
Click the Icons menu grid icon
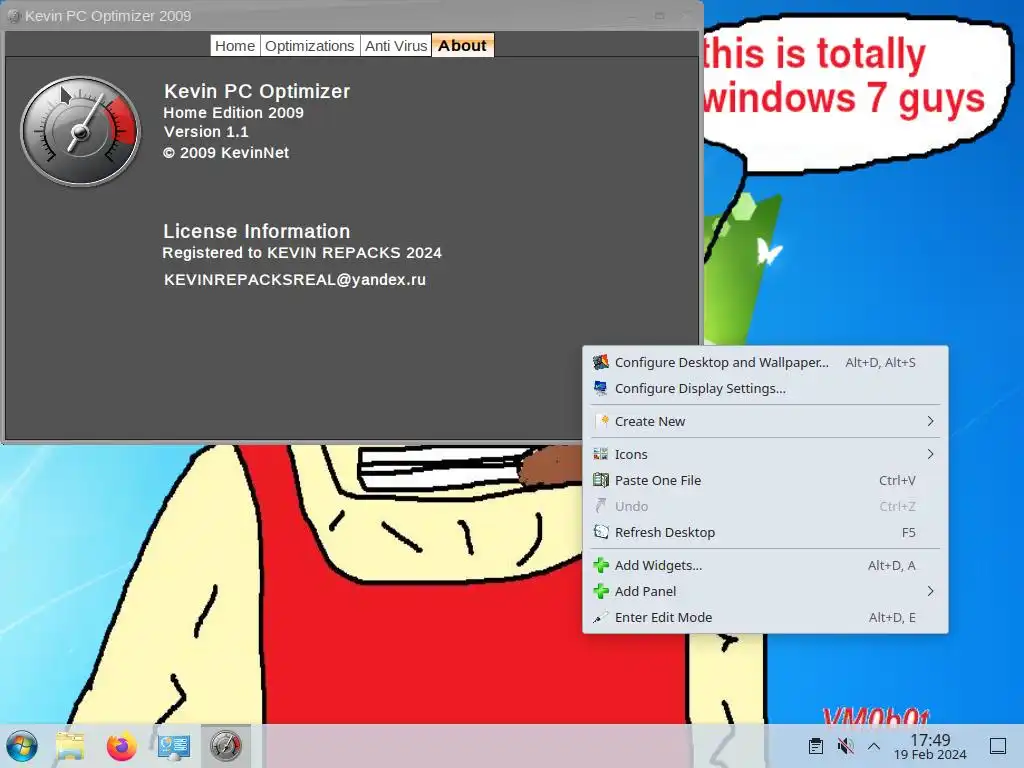[x=601, y=454]
